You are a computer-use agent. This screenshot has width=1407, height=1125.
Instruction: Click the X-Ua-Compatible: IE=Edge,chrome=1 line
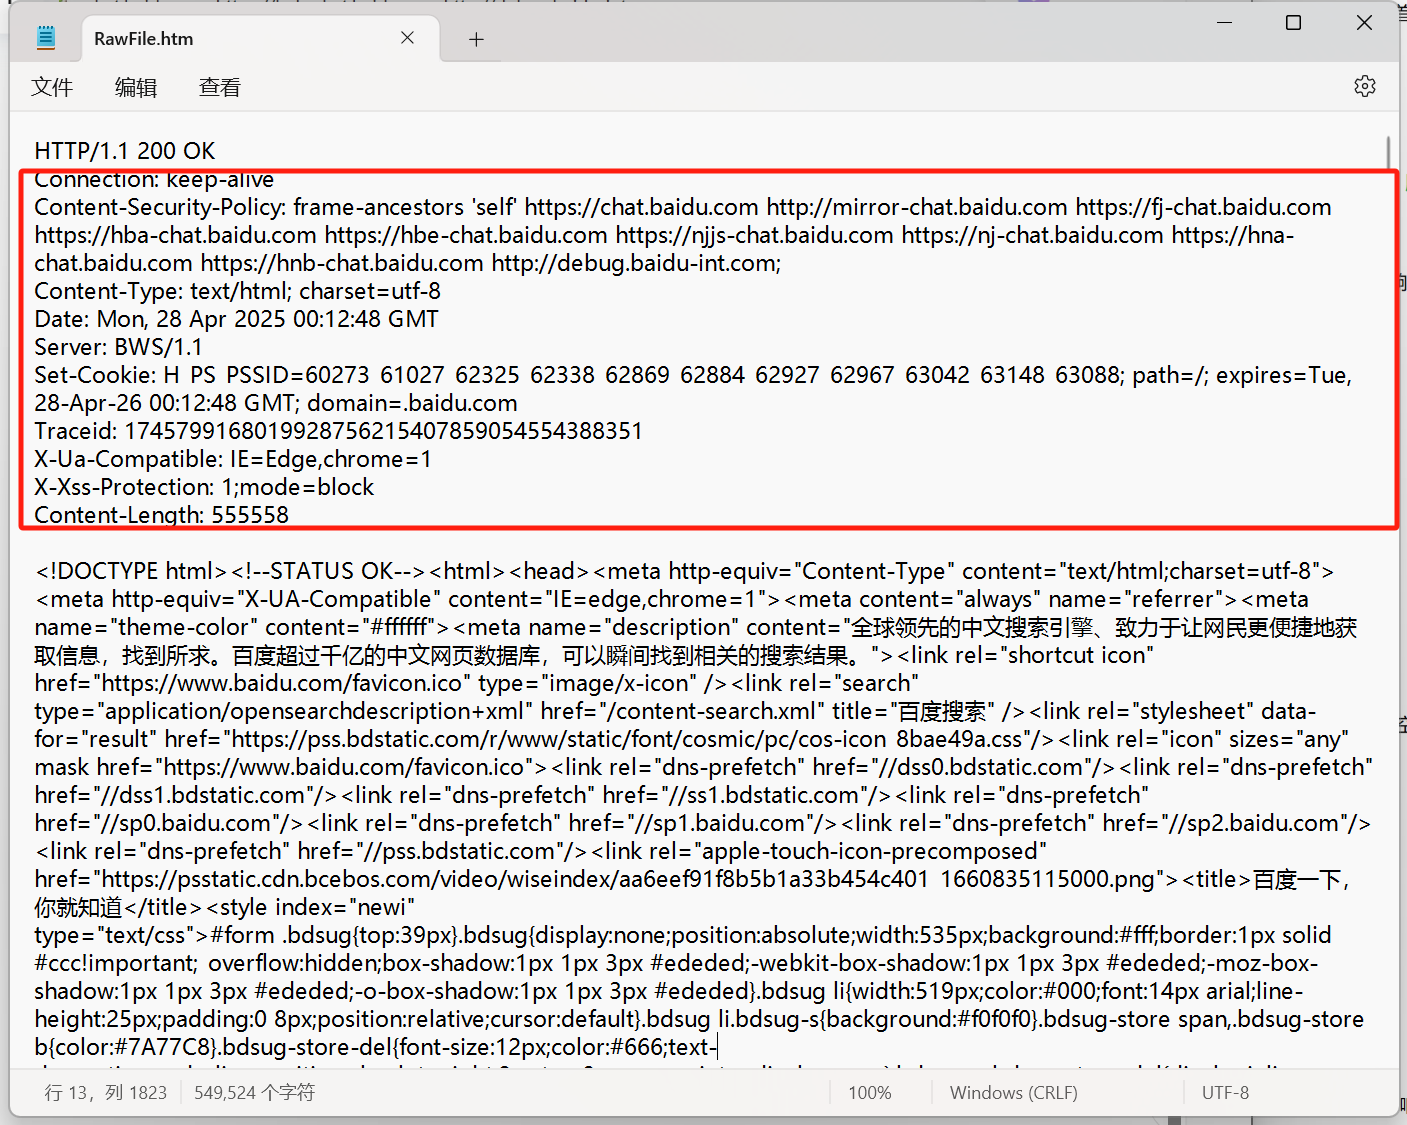pos(233,459)
